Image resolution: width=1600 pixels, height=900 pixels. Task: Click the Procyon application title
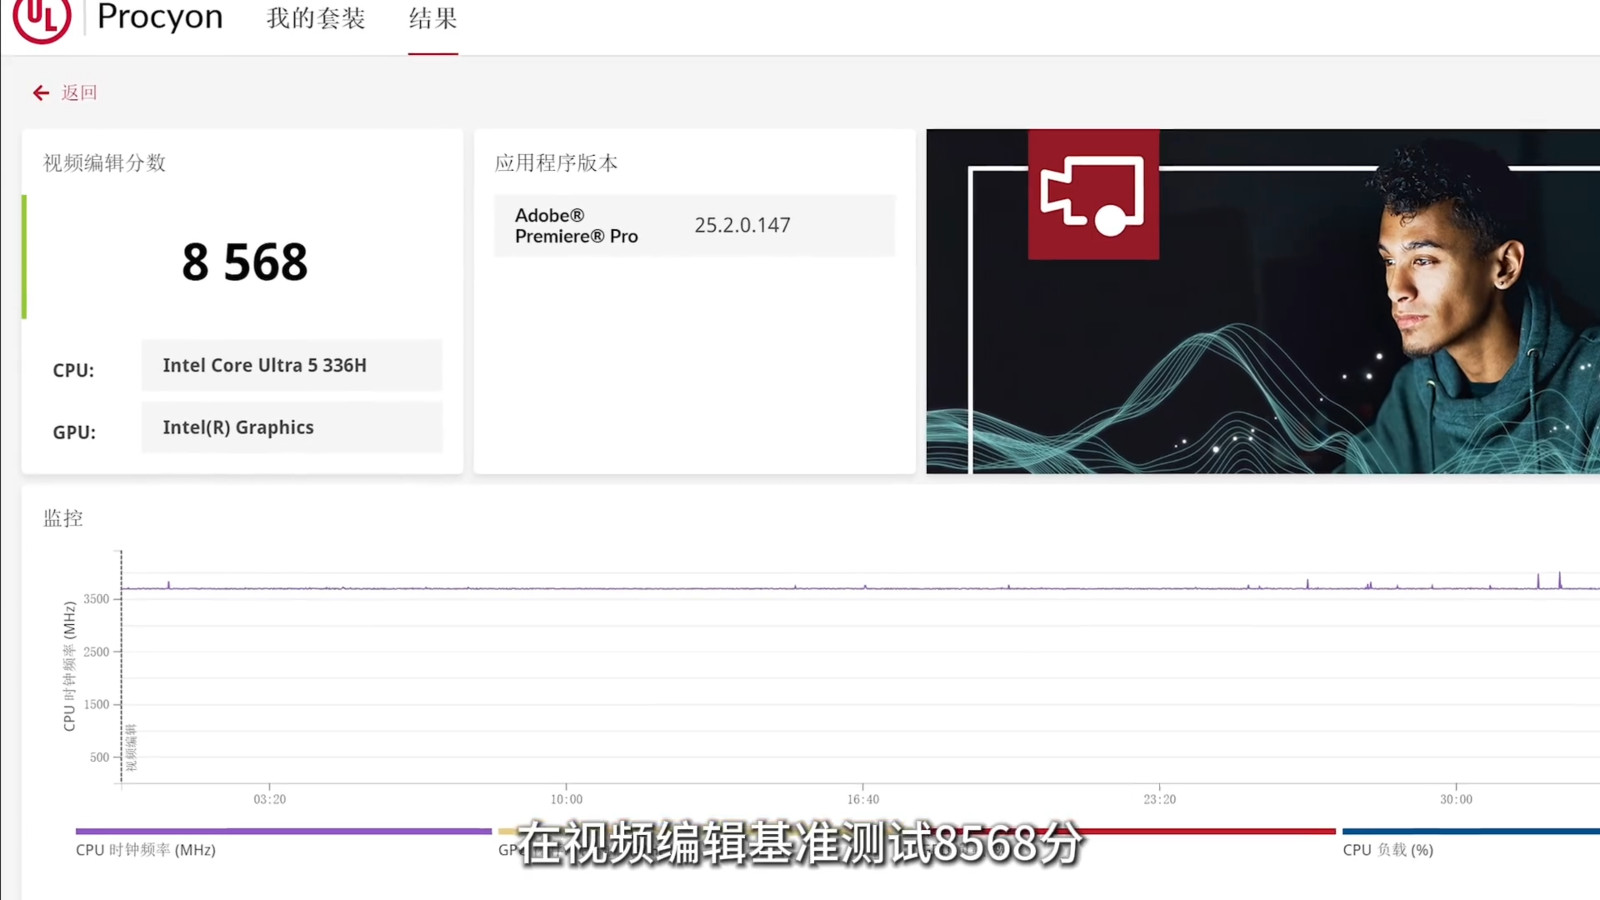(160, 17)
